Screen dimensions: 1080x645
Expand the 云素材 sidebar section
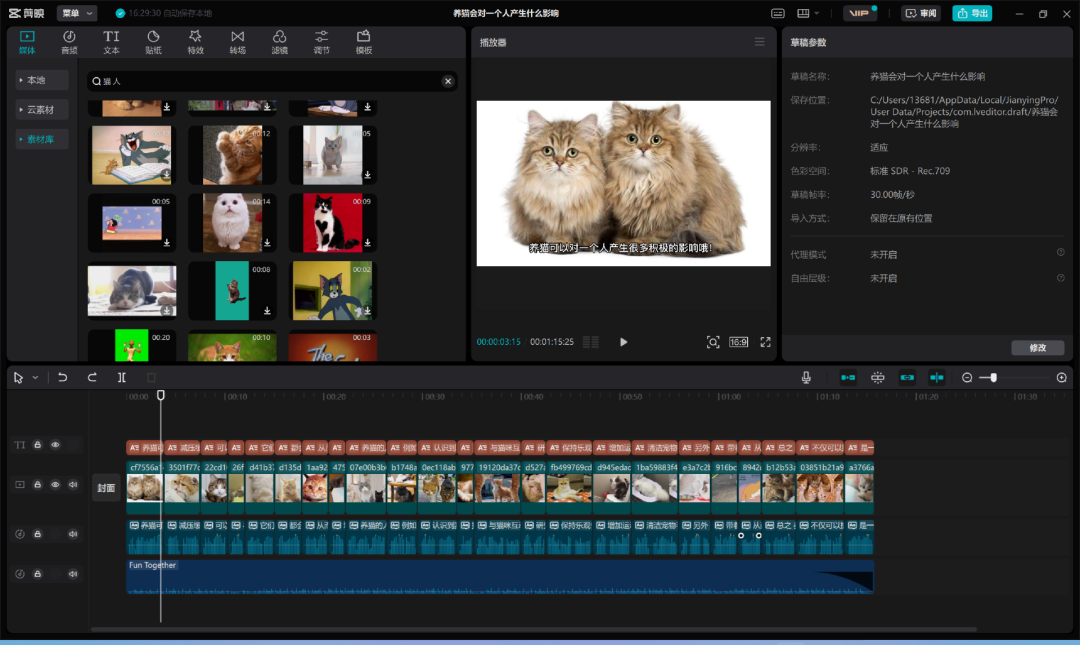42,110
